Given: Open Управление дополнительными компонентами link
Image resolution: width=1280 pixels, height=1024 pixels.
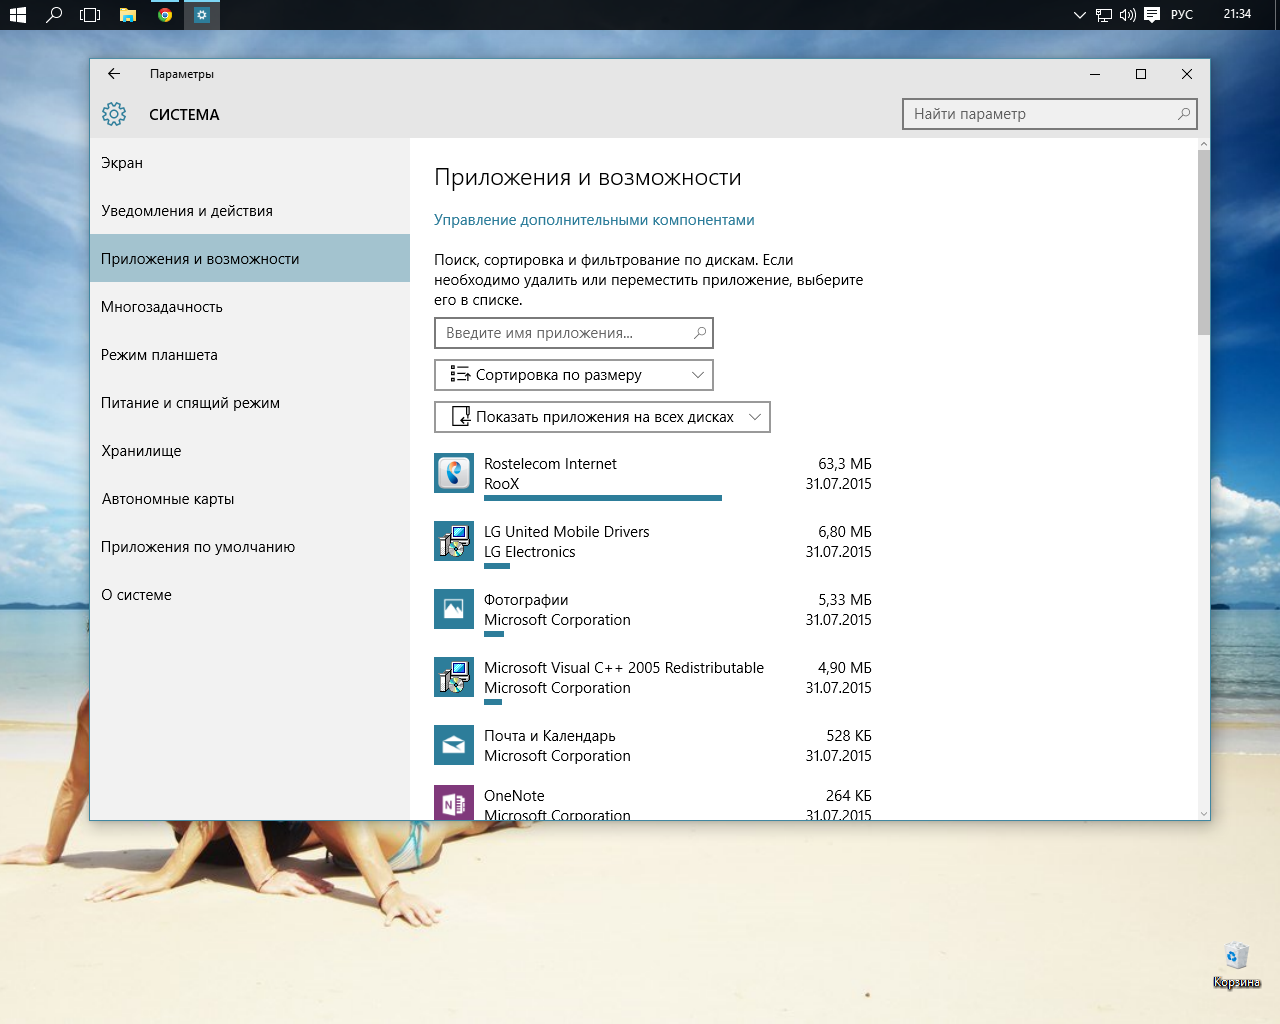Looking at the screenshot, I should [x=594, y=220].
